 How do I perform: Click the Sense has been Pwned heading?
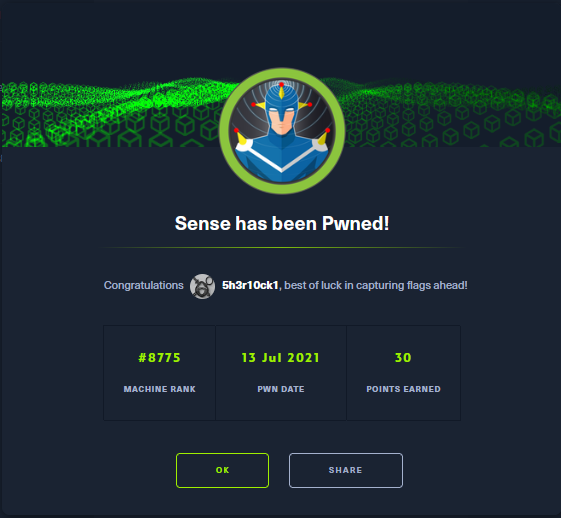tap(282, 223)
